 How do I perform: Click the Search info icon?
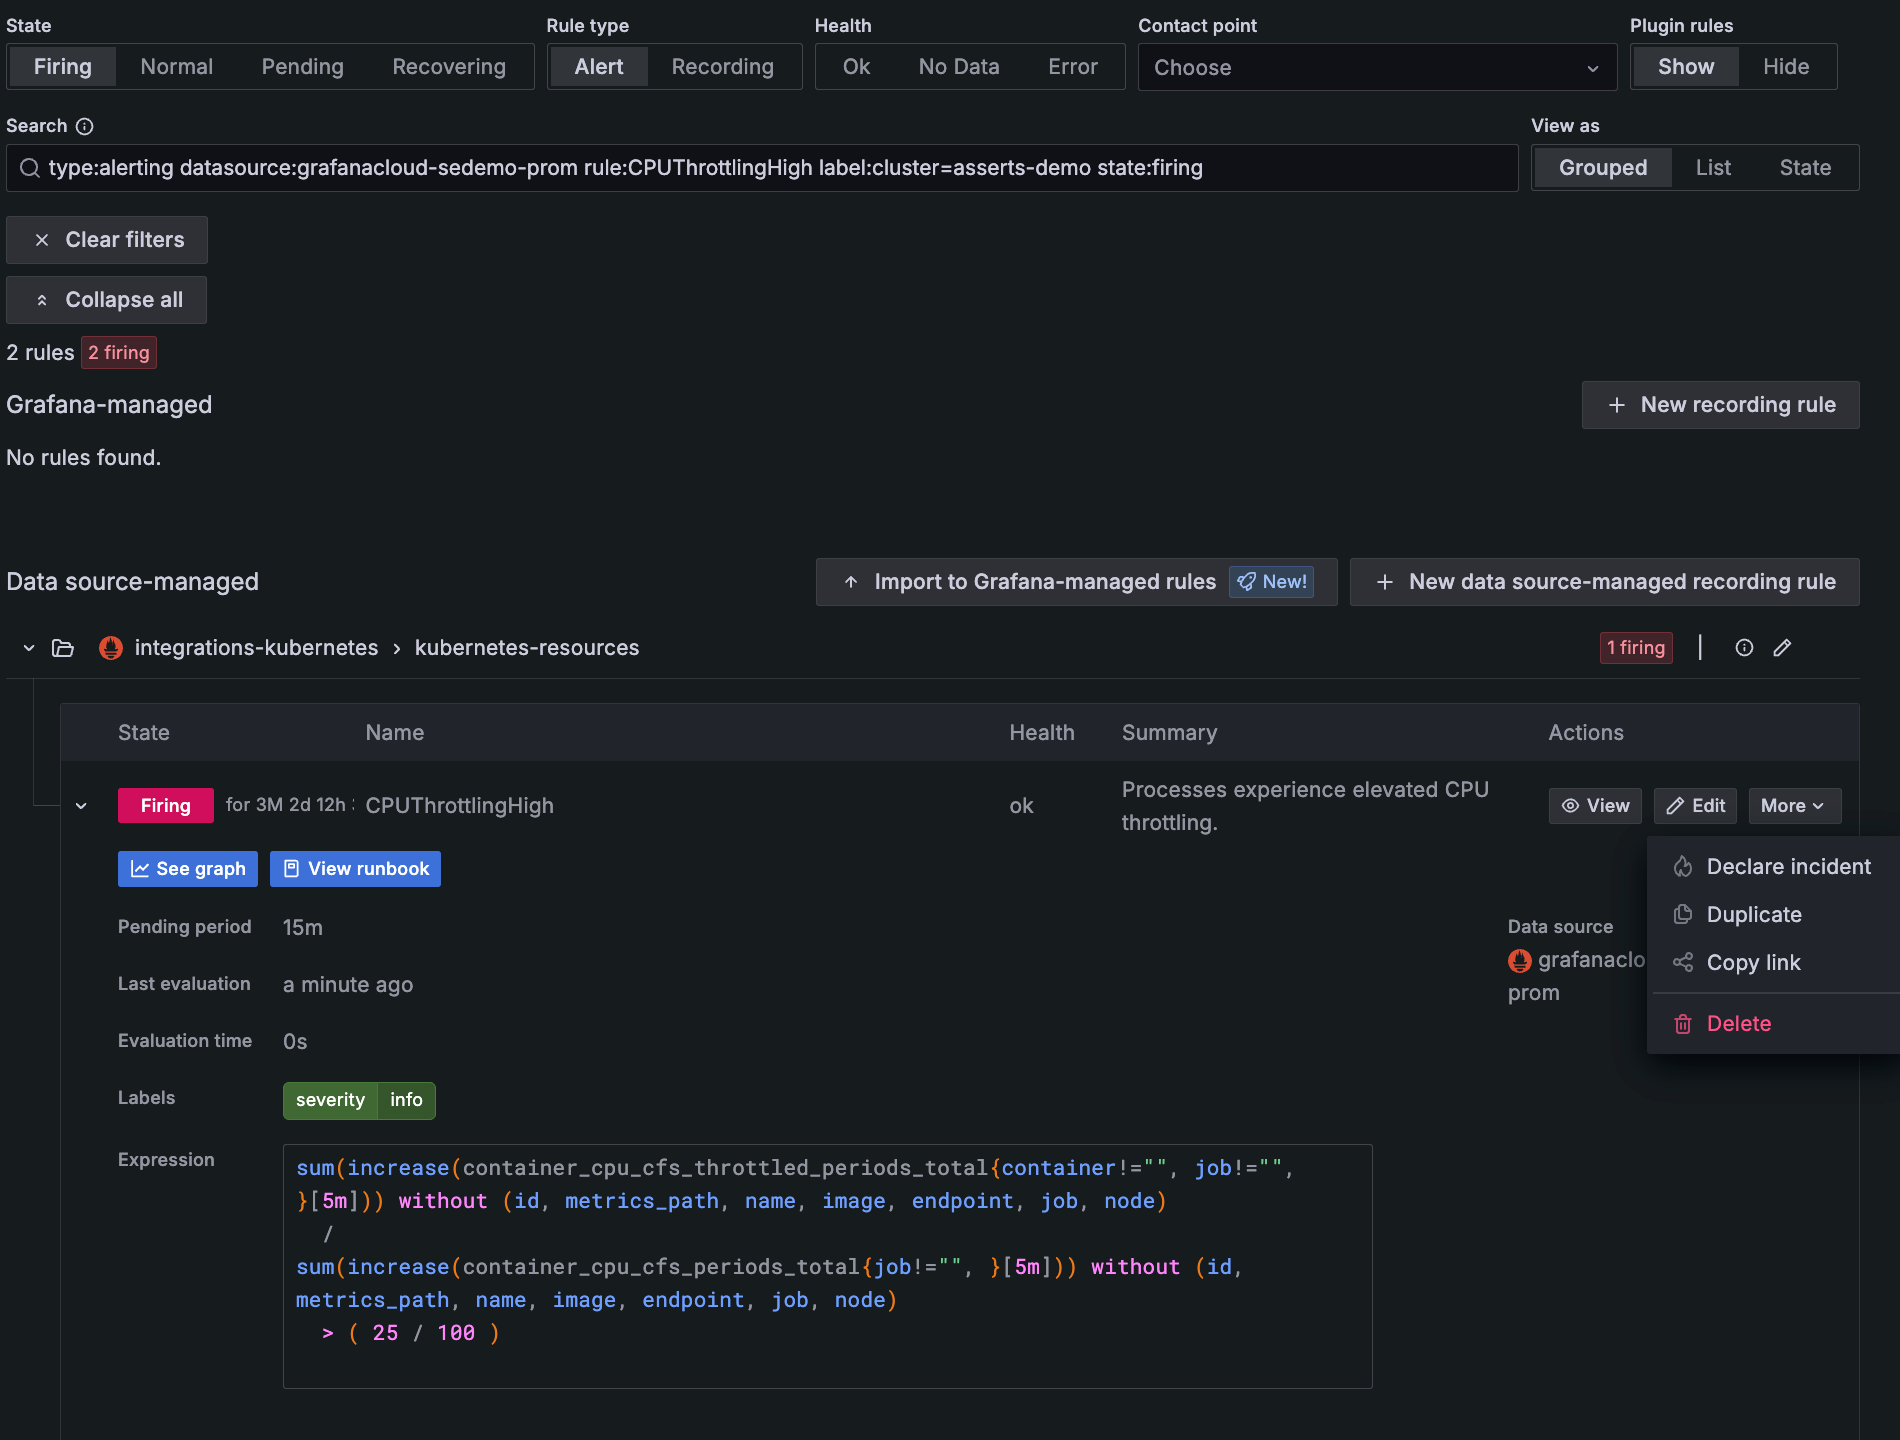[85, 126]
